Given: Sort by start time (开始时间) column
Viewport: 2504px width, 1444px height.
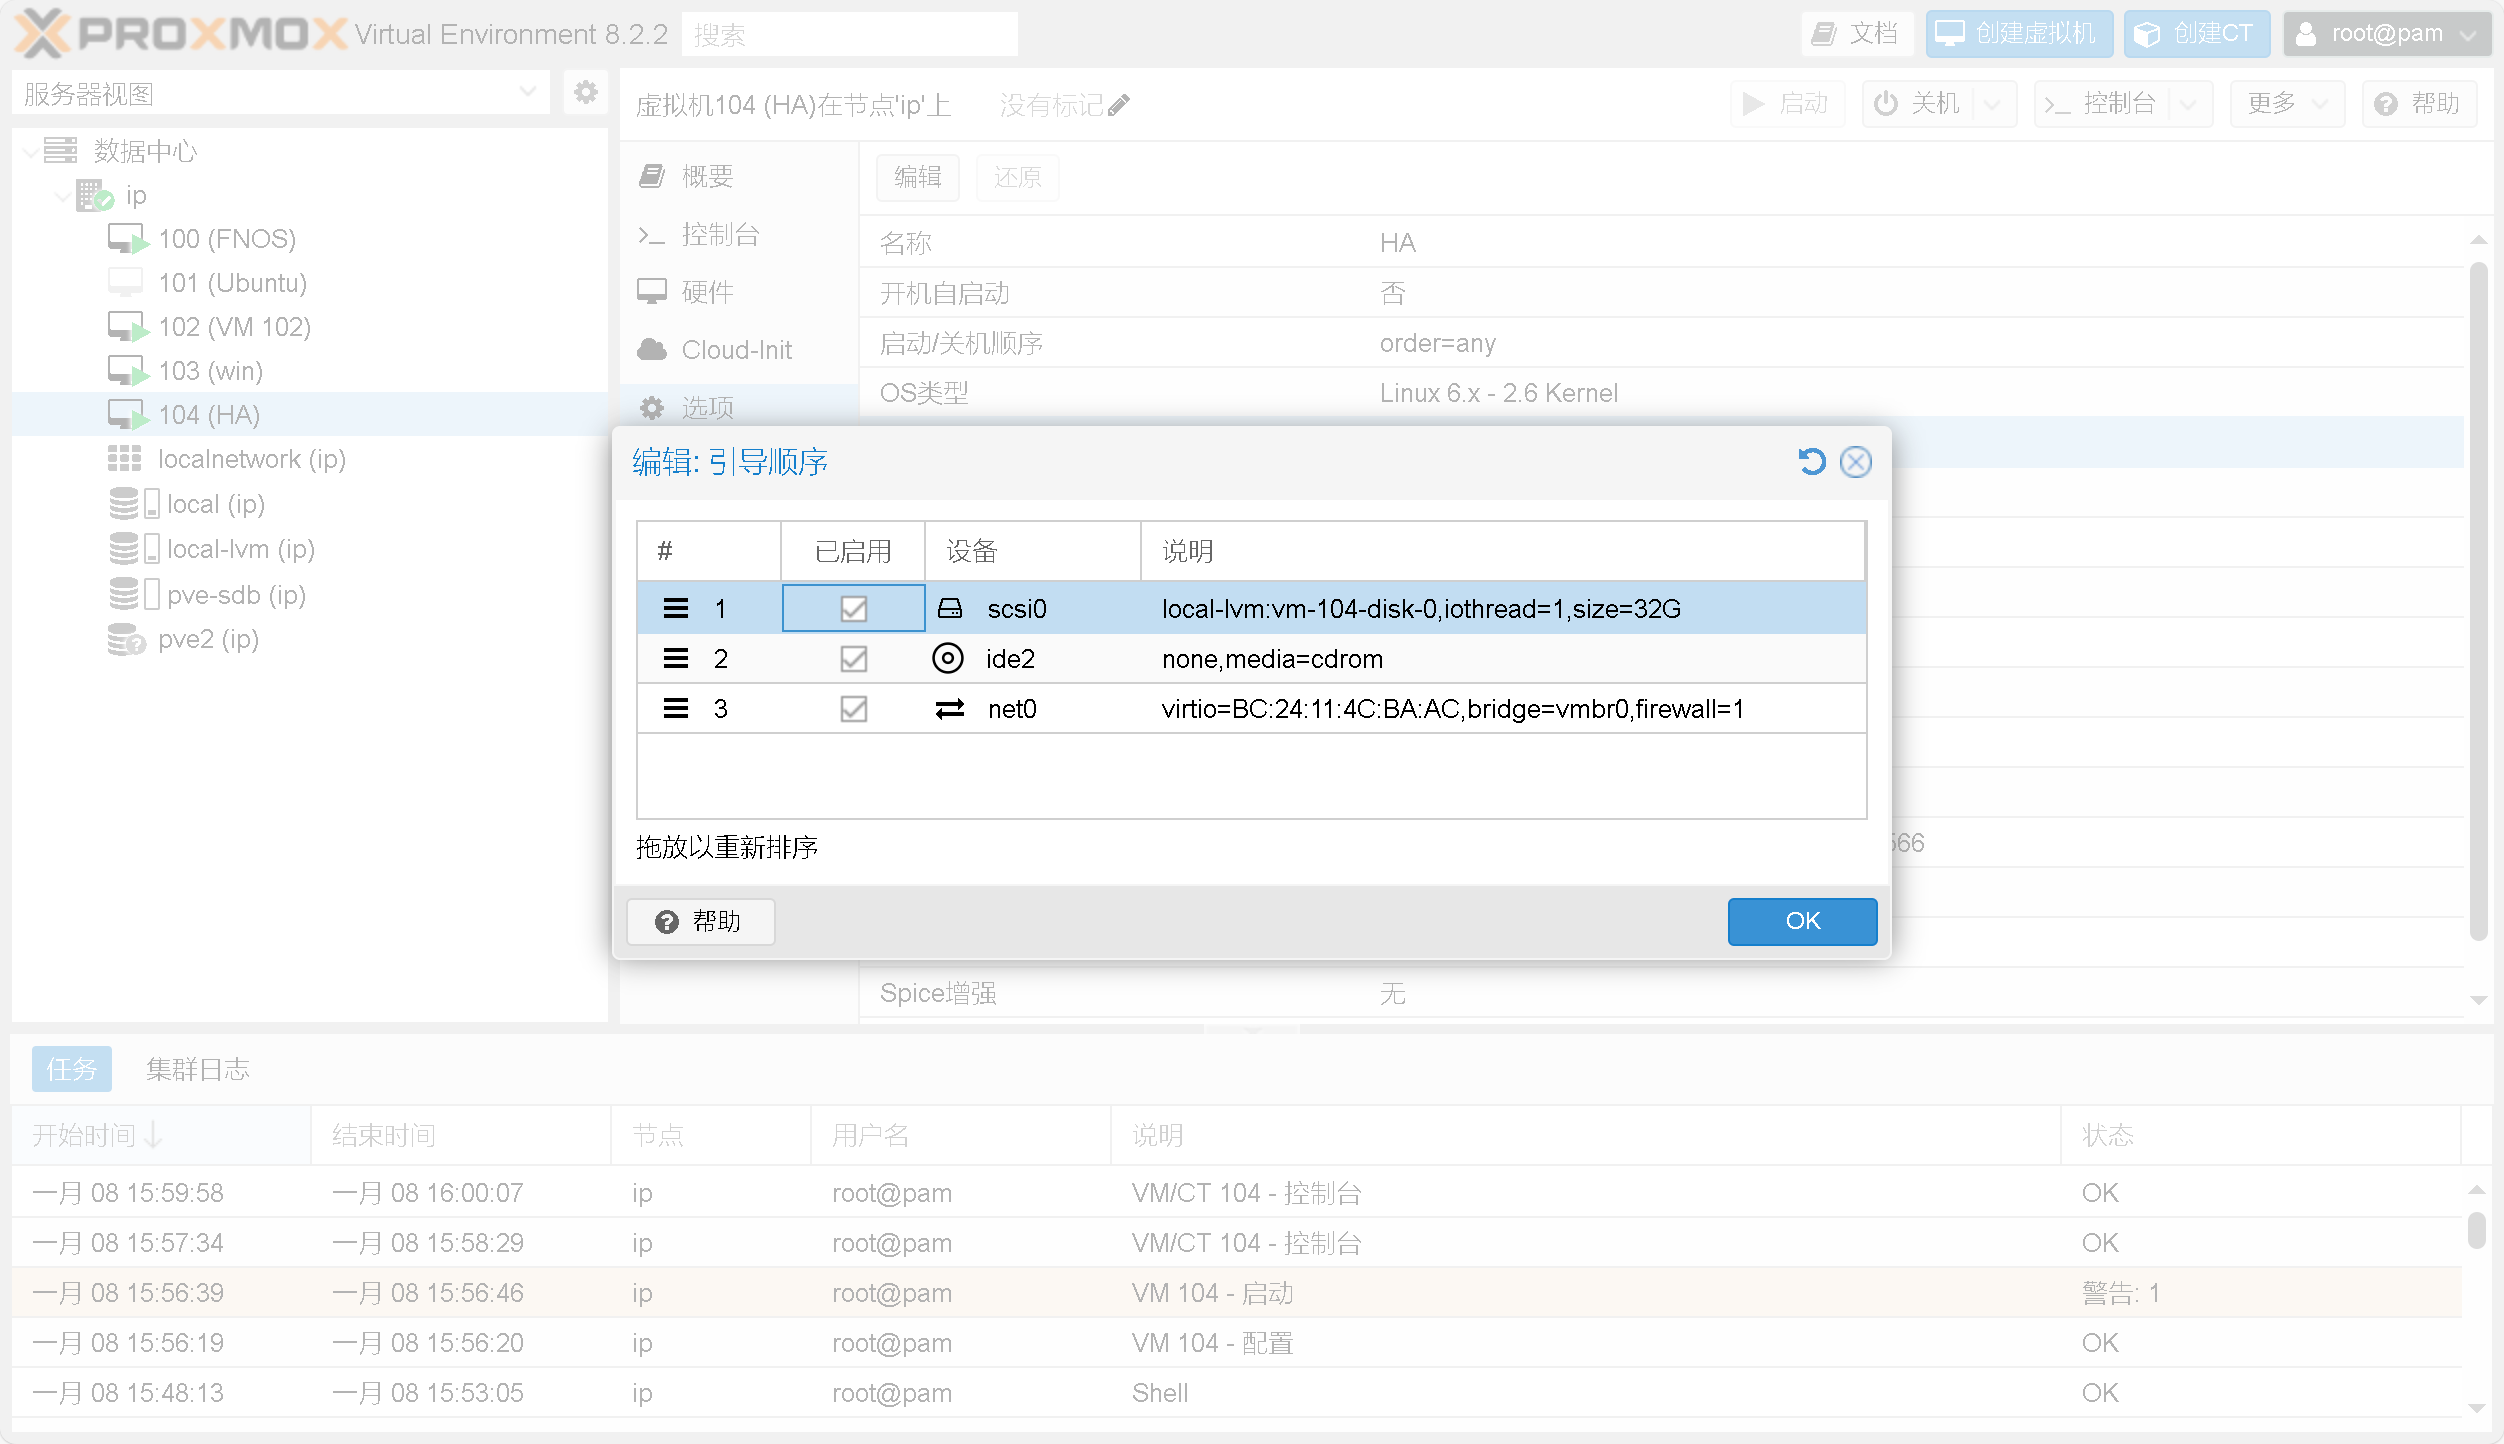Looking at the screenshot, I should [x=161, y=1135].
